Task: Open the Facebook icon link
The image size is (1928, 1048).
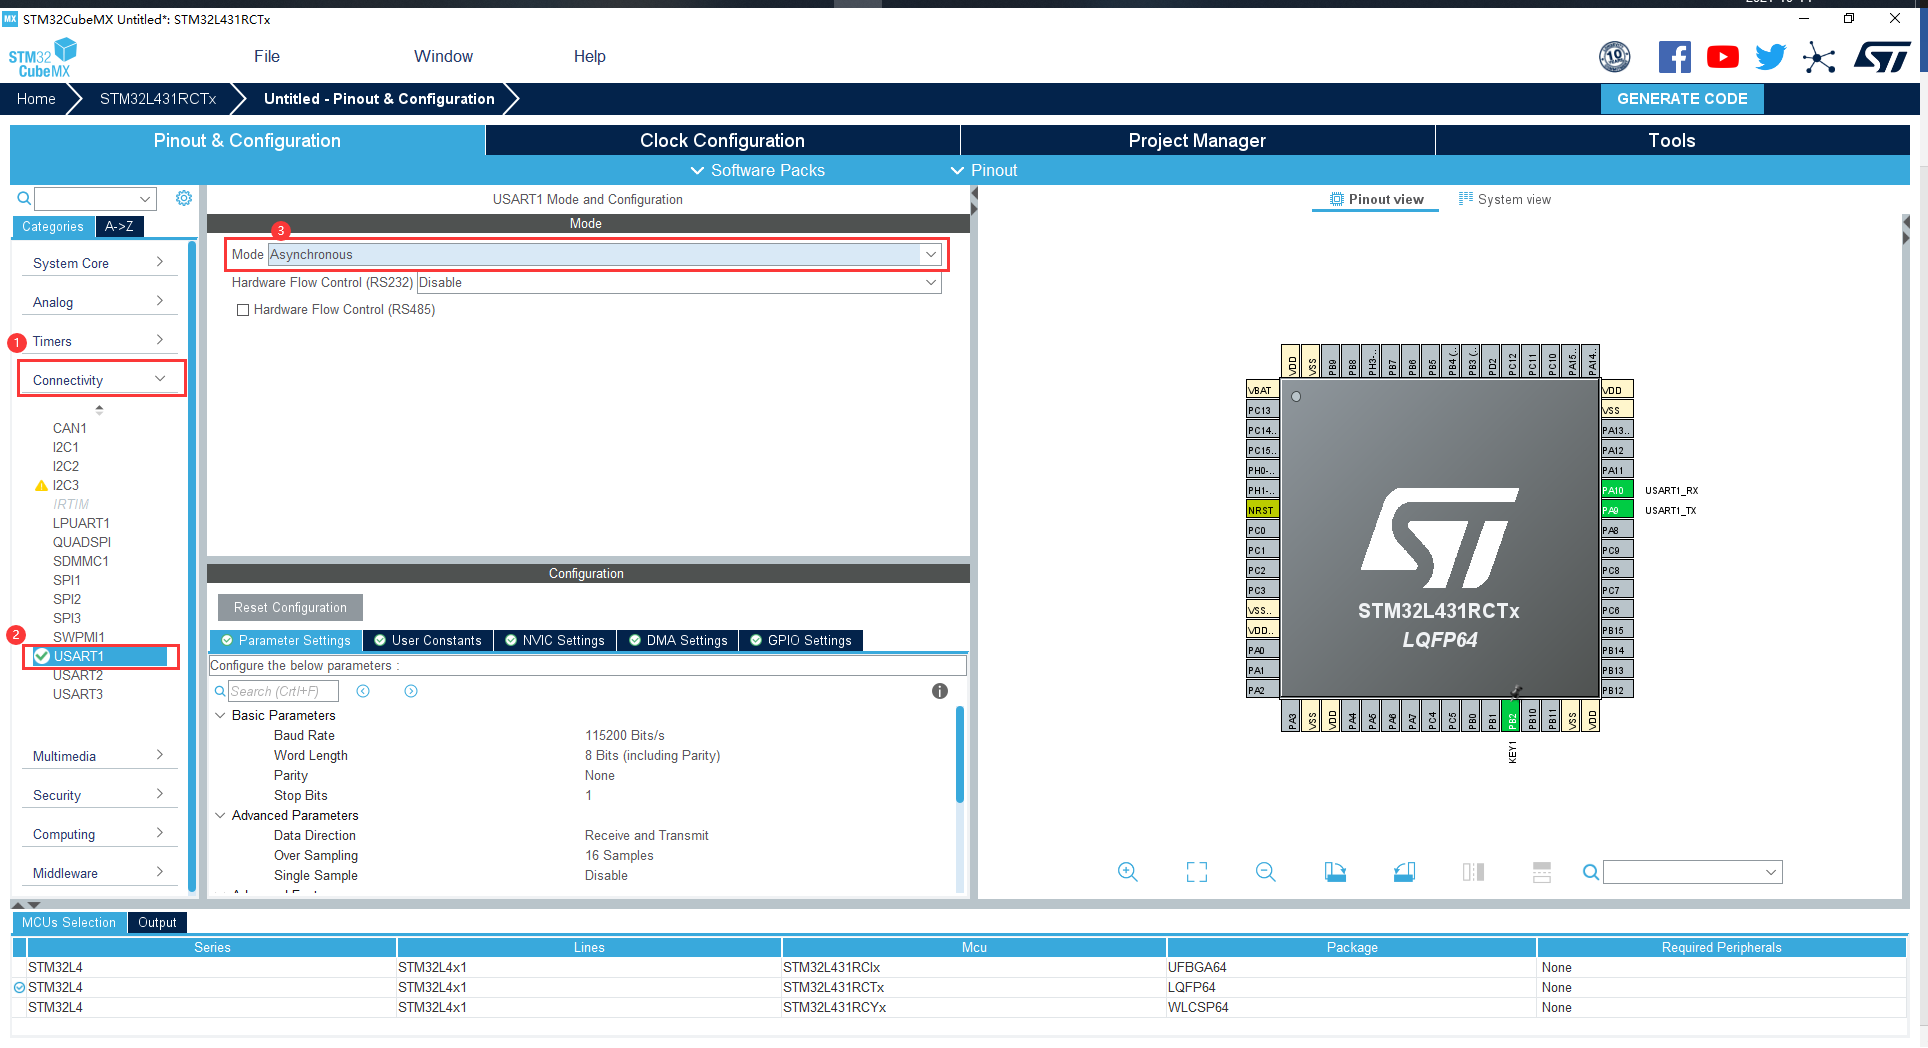Action: tap(1674, 57)
